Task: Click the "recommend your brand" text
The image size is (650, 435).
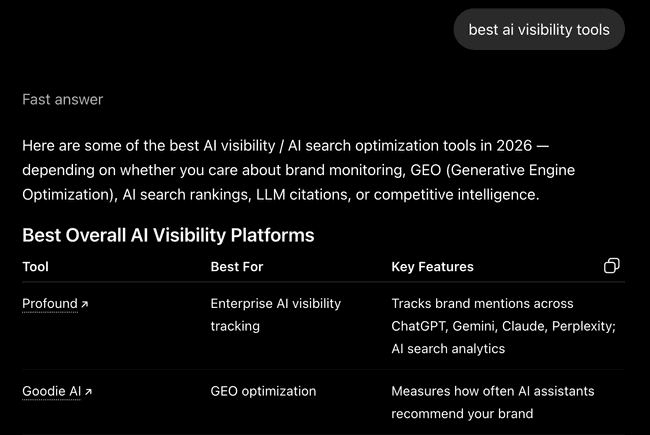Action: pos(462,414)
